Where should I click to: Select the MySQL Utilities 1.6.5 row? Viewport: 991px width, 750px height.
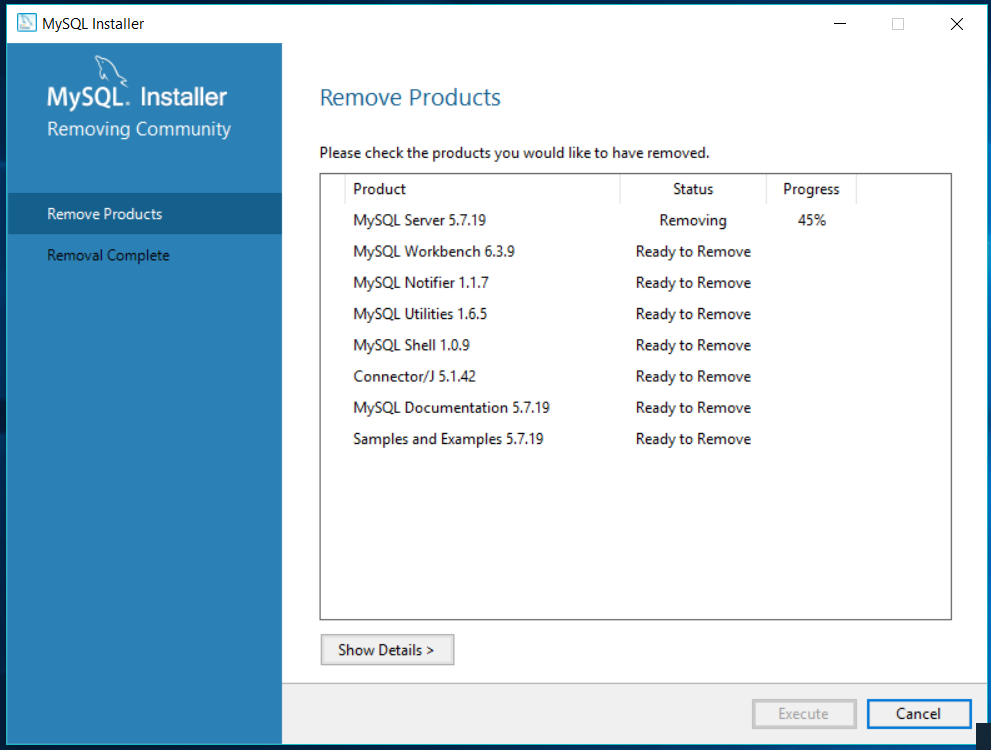click(x=635, y=314)
